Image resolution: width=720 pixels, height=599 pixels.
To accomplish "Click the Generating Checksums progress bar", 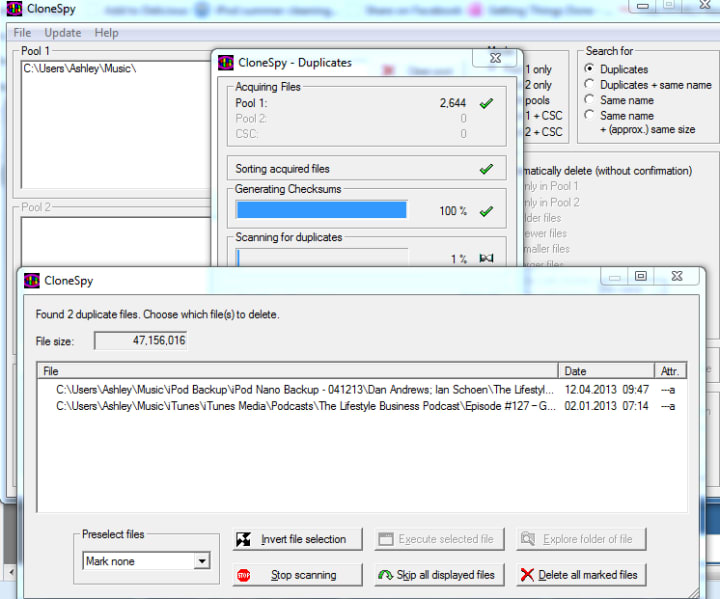I will pyautogui.click(x=321, y=210).
